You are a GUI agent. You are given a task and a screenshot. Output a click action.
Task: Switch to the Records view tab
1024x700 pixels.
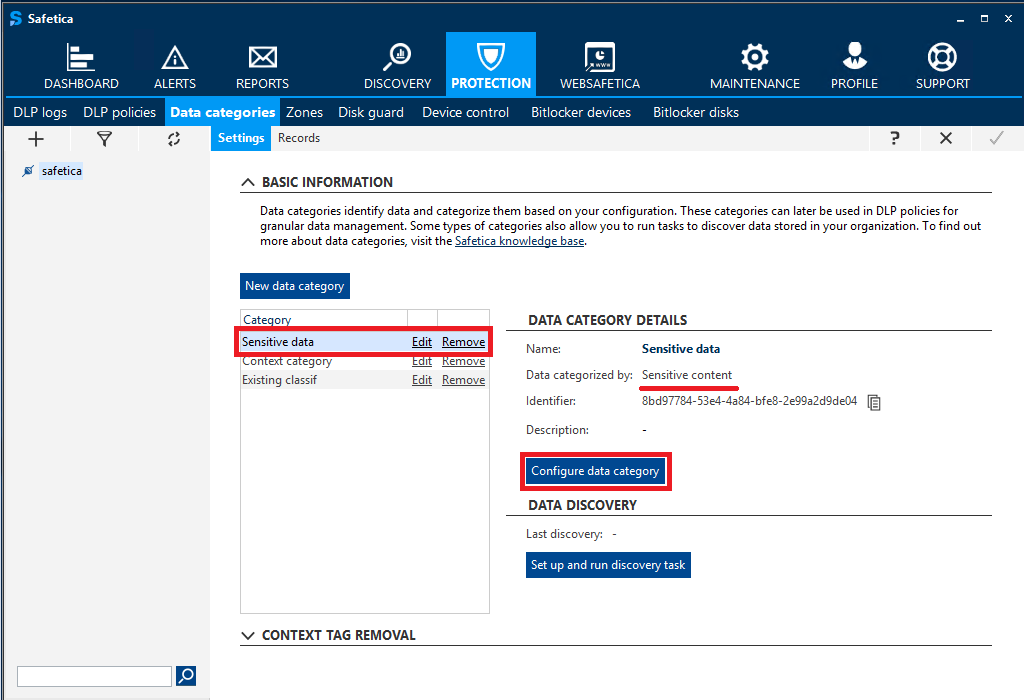[299, 138]
